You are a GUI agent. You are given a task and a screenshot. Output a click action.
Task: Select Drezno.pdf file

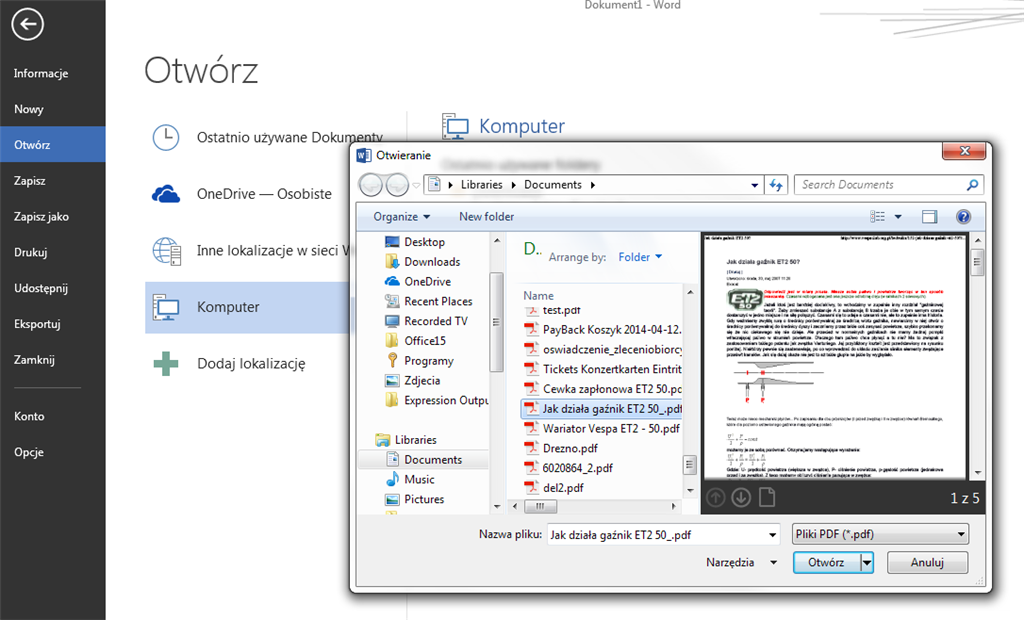[562, 448]
